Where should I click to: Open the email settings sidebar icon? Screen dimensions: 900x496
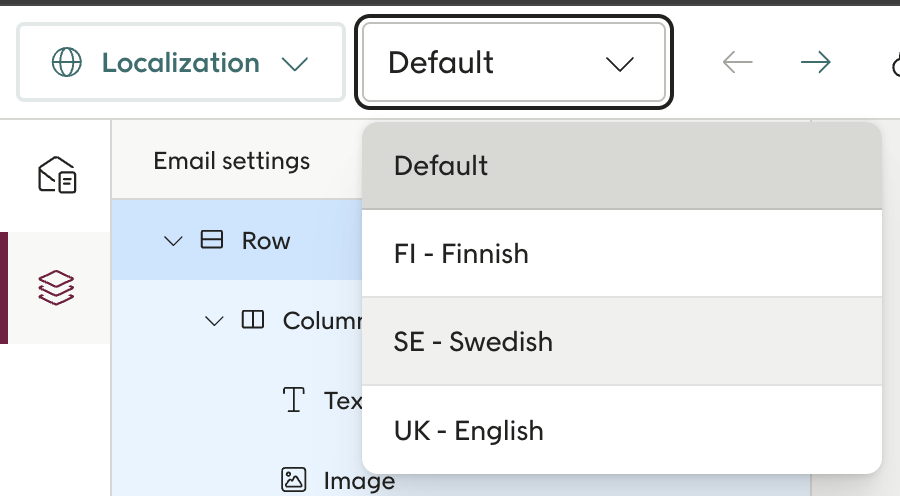click(x=57, y=175)
